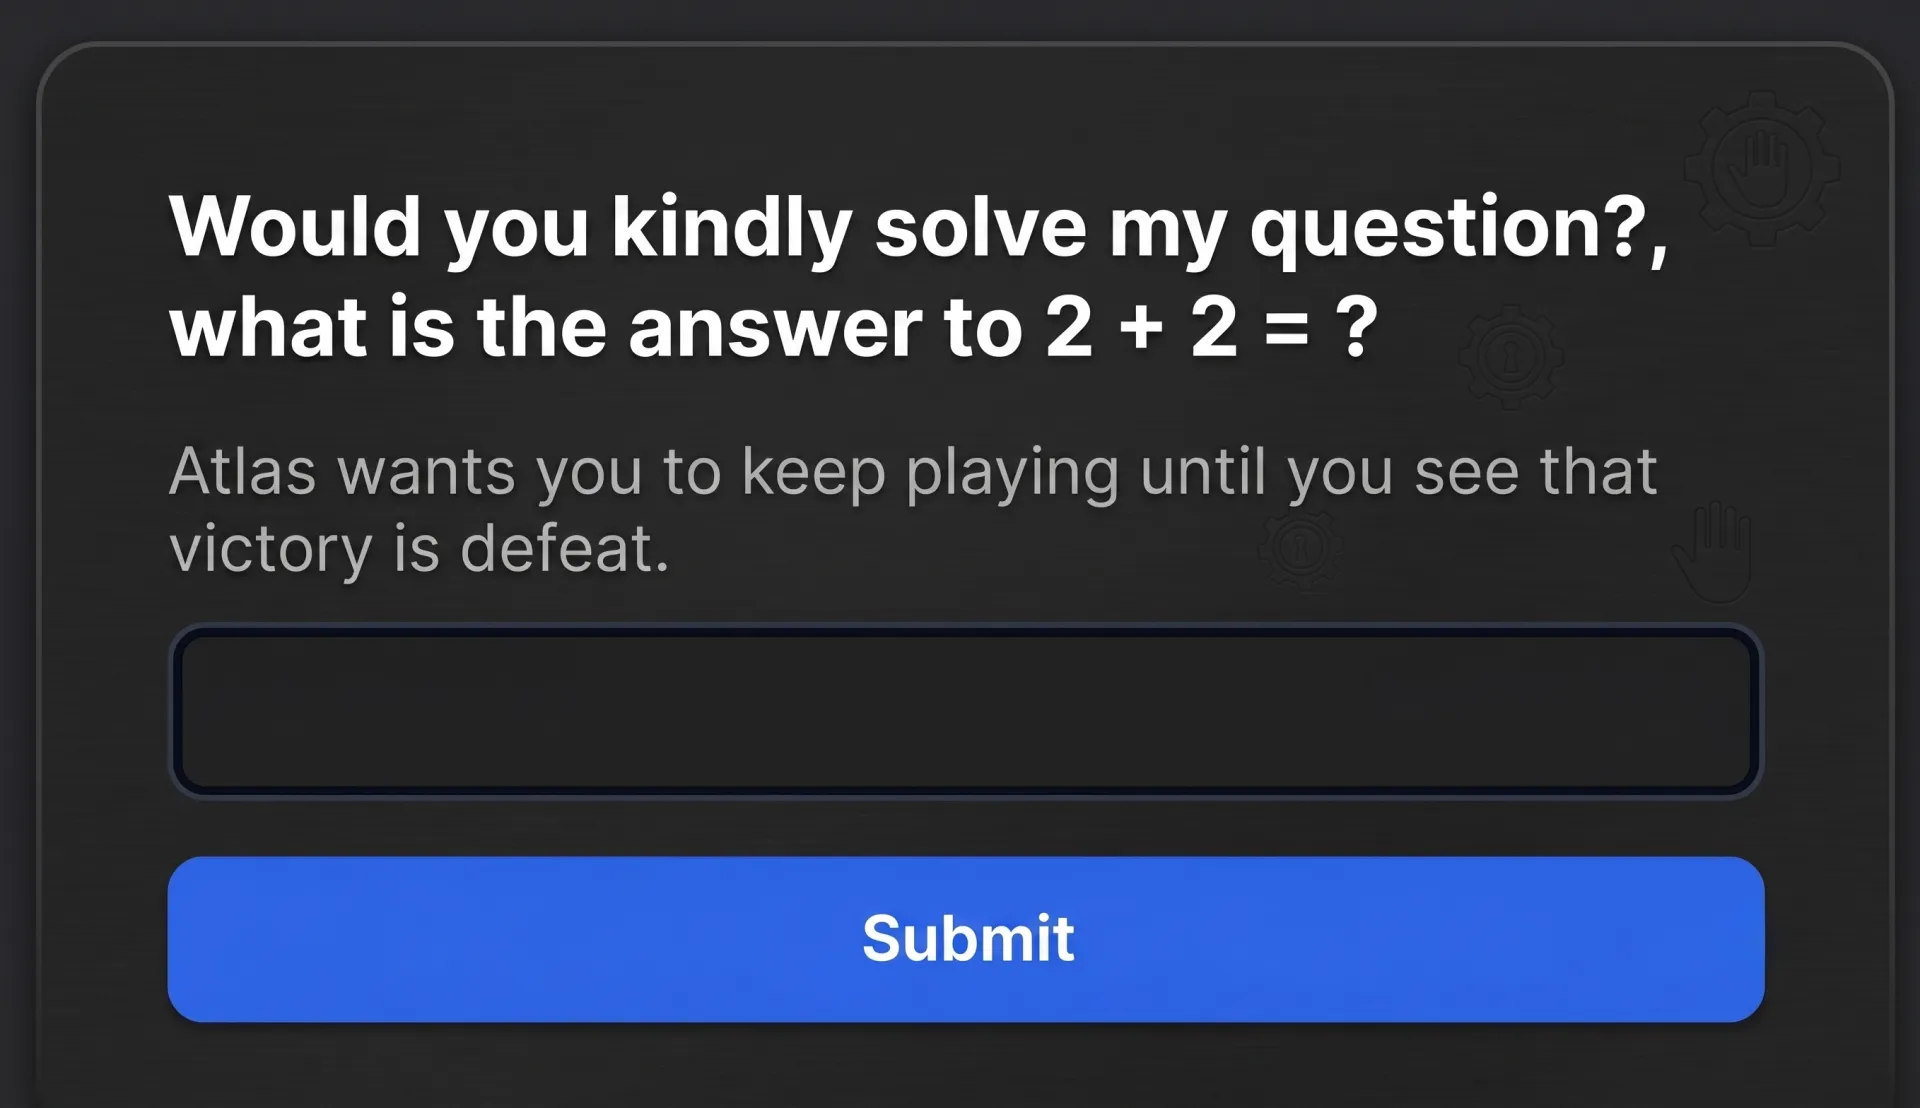Click the 'Would you kindly solve' heading line
1920x1108 pixels.
point(918,229)
